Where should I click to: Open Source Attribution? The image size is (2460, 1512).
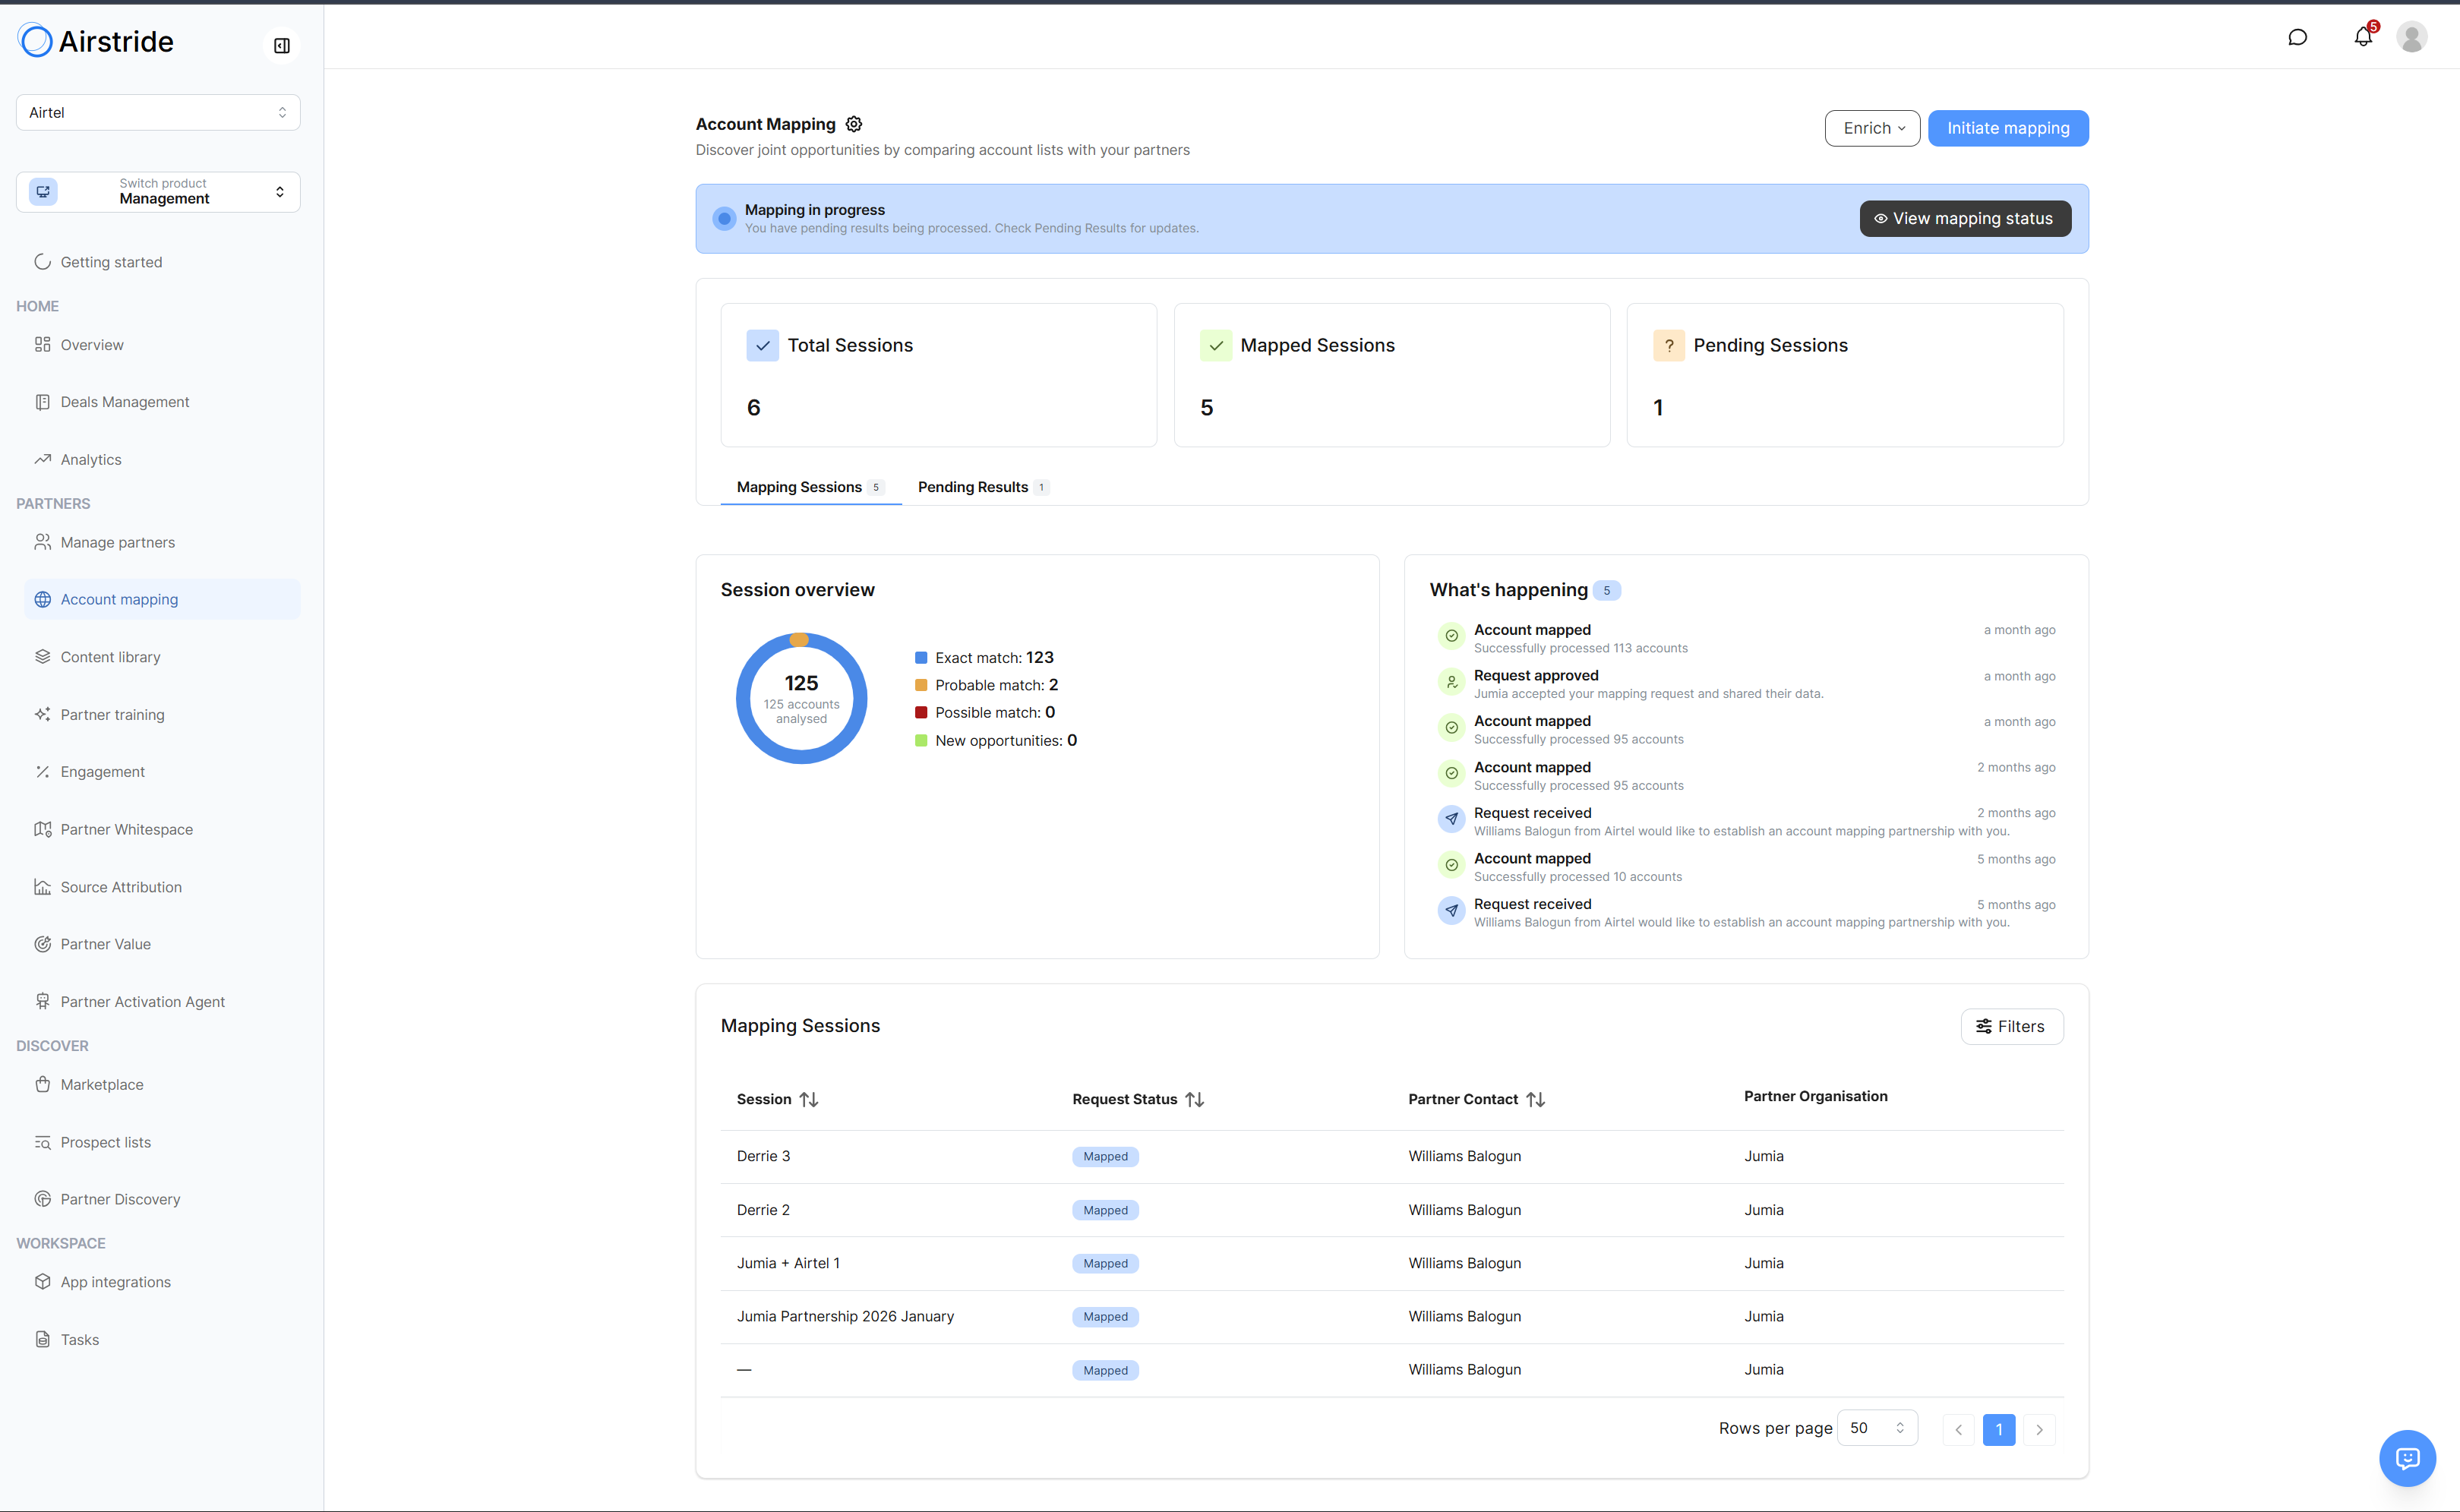click(162, 887)
